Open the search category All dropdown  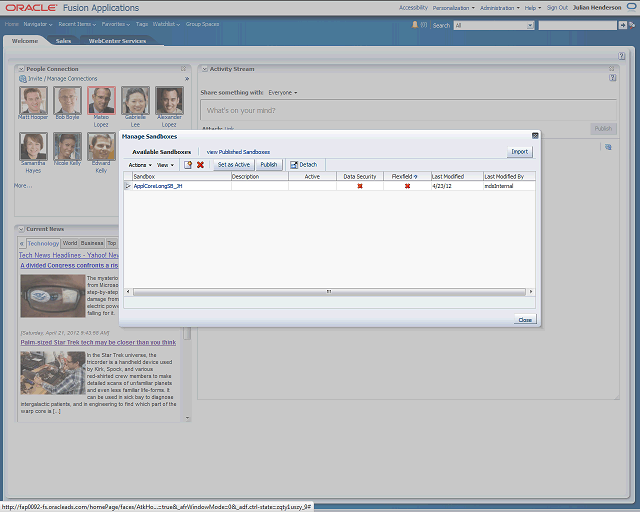click(493, 25)
